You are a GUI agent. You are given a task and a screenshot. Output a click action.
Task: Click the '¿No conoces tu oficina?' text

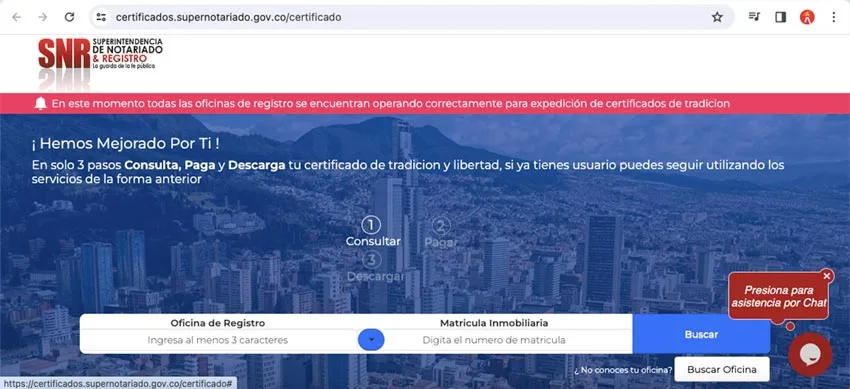click(623, 371)
